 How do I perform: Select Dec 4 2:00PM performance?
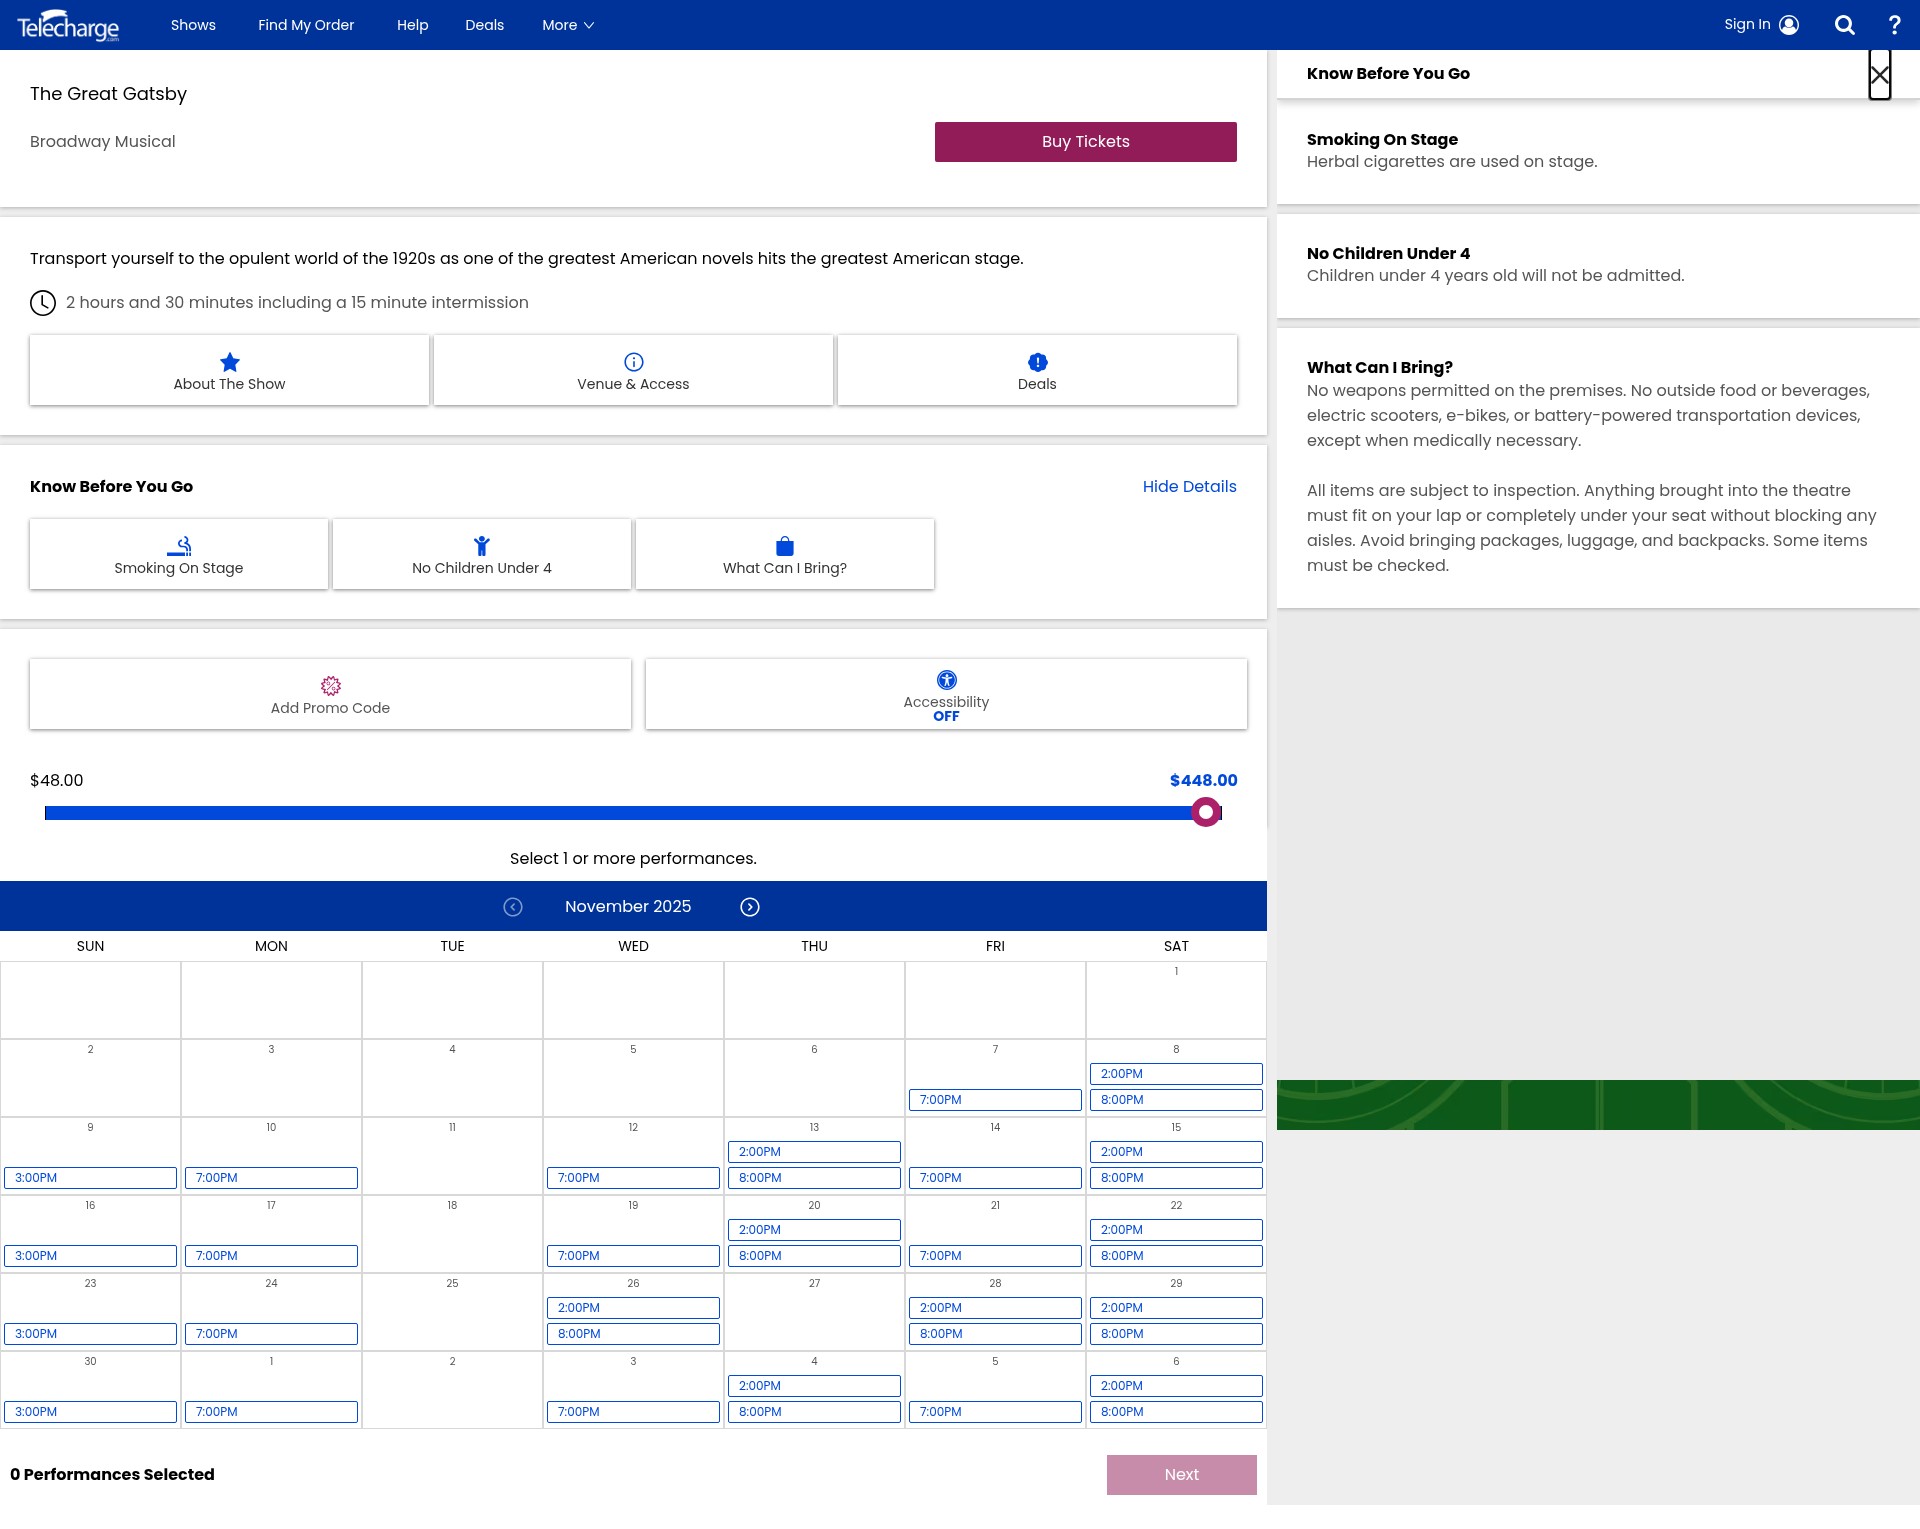[x=814, y=1386]
